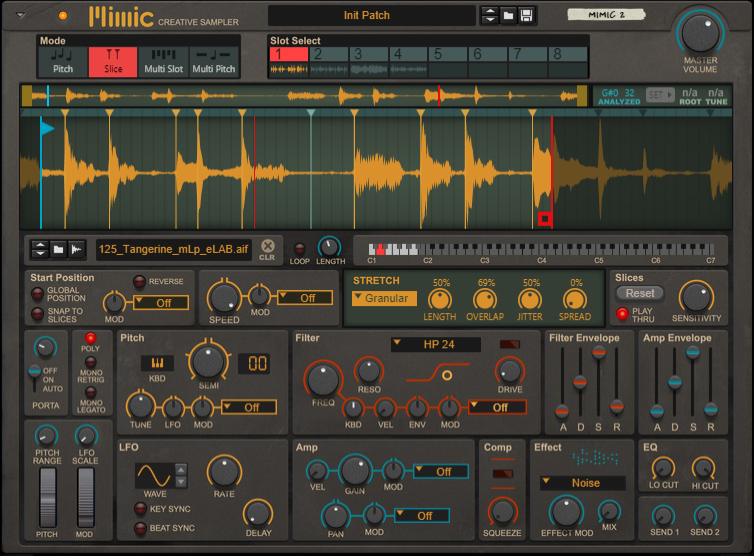This screenshot has height=556, width=754.
Task: Click the SET root button
Action: click(660, 95)
